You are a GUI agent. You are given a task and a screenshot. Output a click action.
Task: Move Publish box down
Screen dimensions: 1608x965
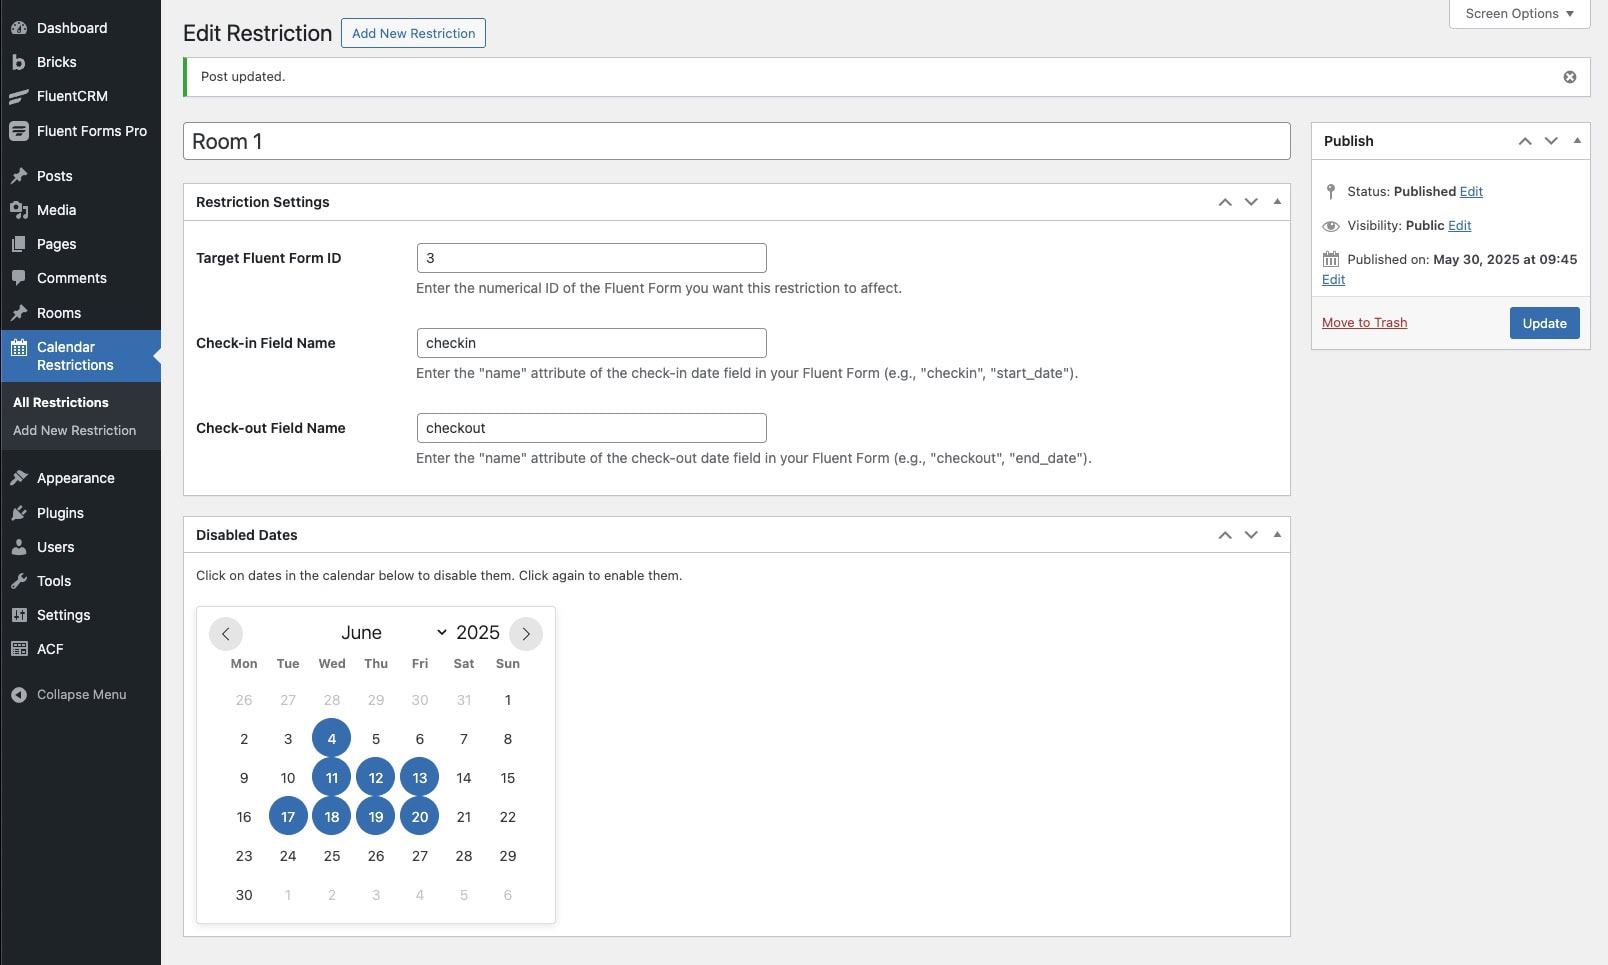[1551, 141]
